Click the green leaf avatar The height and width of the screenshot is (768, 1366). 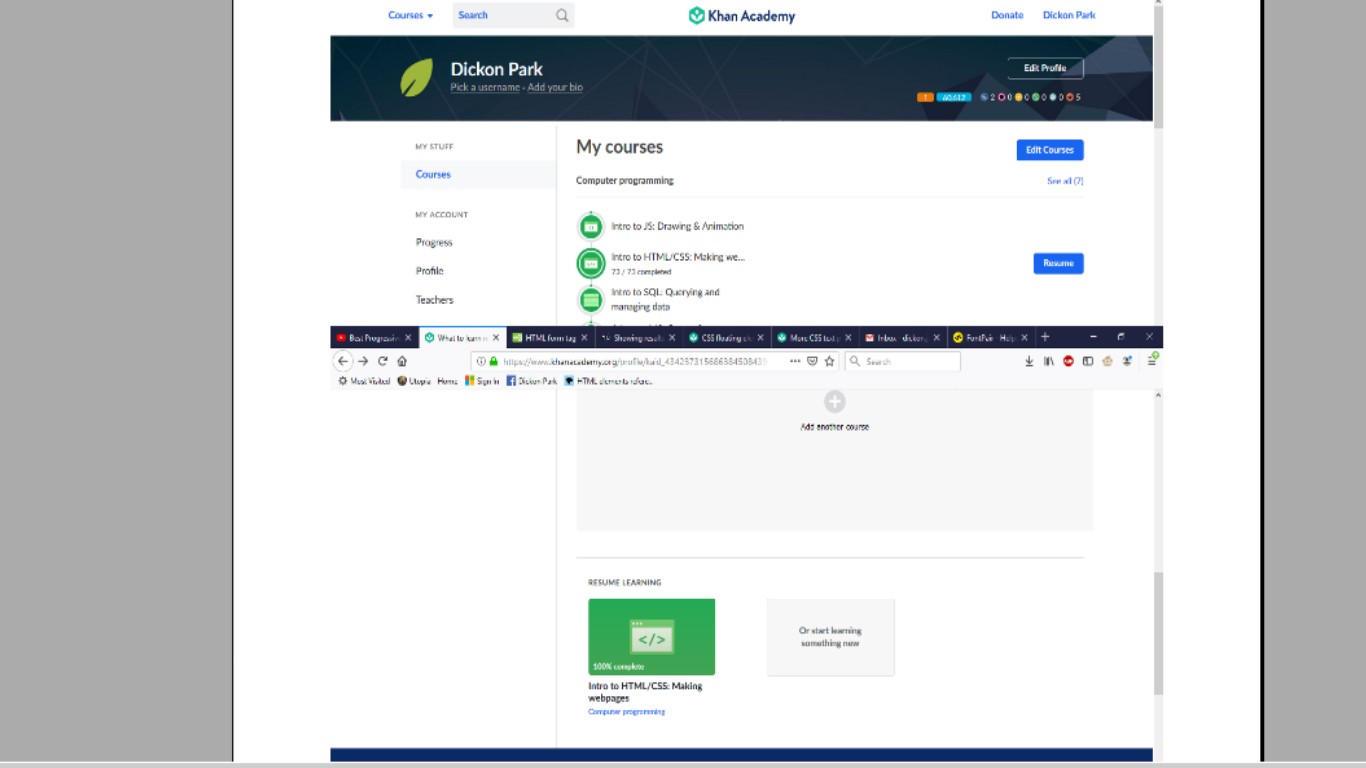pos(416,77)
